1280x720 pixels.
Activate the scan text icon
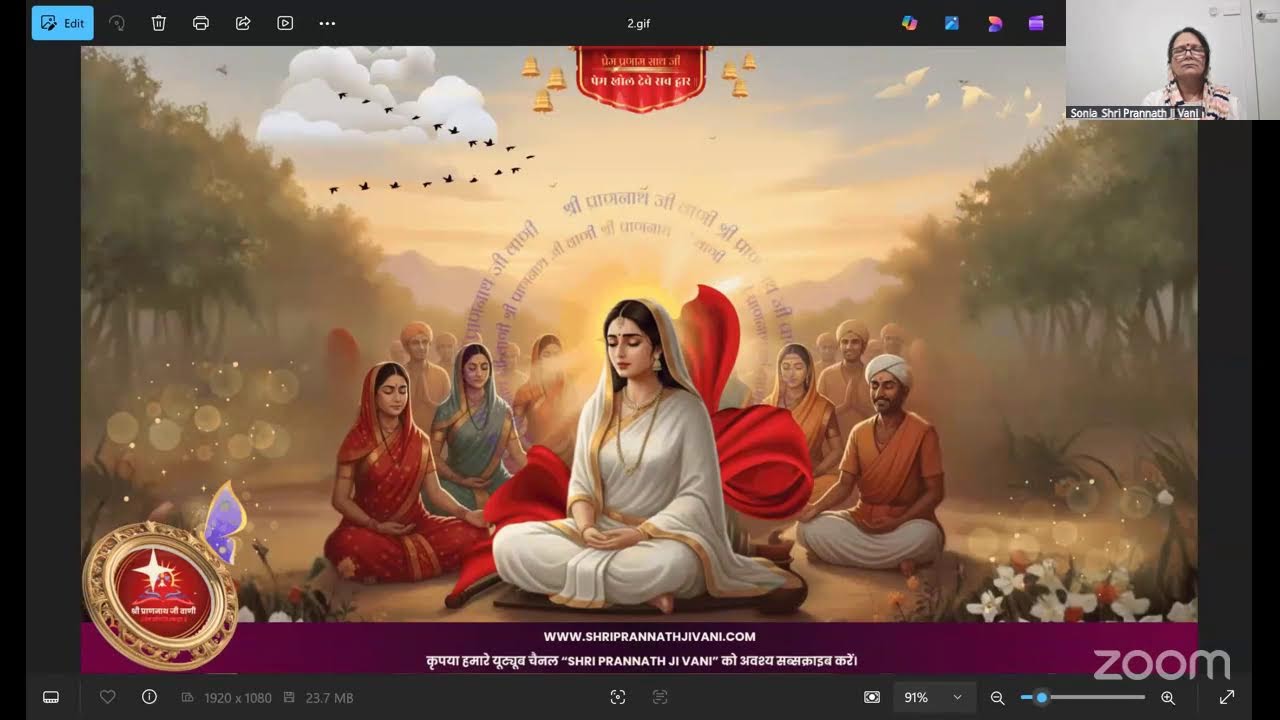click(x=660, y=697)
